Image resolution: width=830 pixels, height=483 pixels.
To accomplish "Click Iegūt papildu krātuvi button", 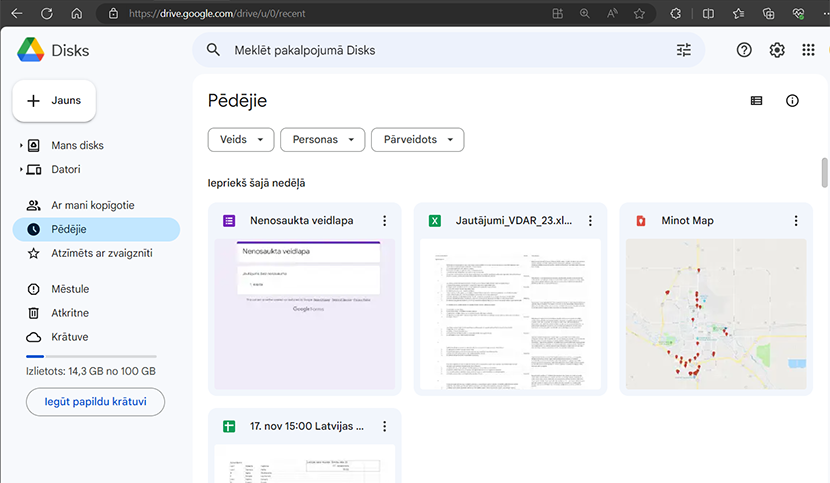I will (x=95, y=402).
